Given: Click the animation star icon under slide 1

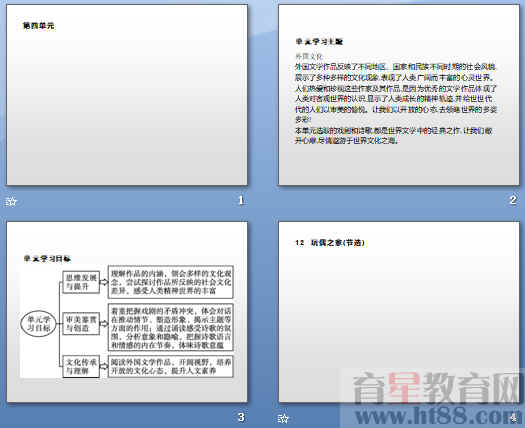Looking at the screenshot, I should [x=11, y=201].
